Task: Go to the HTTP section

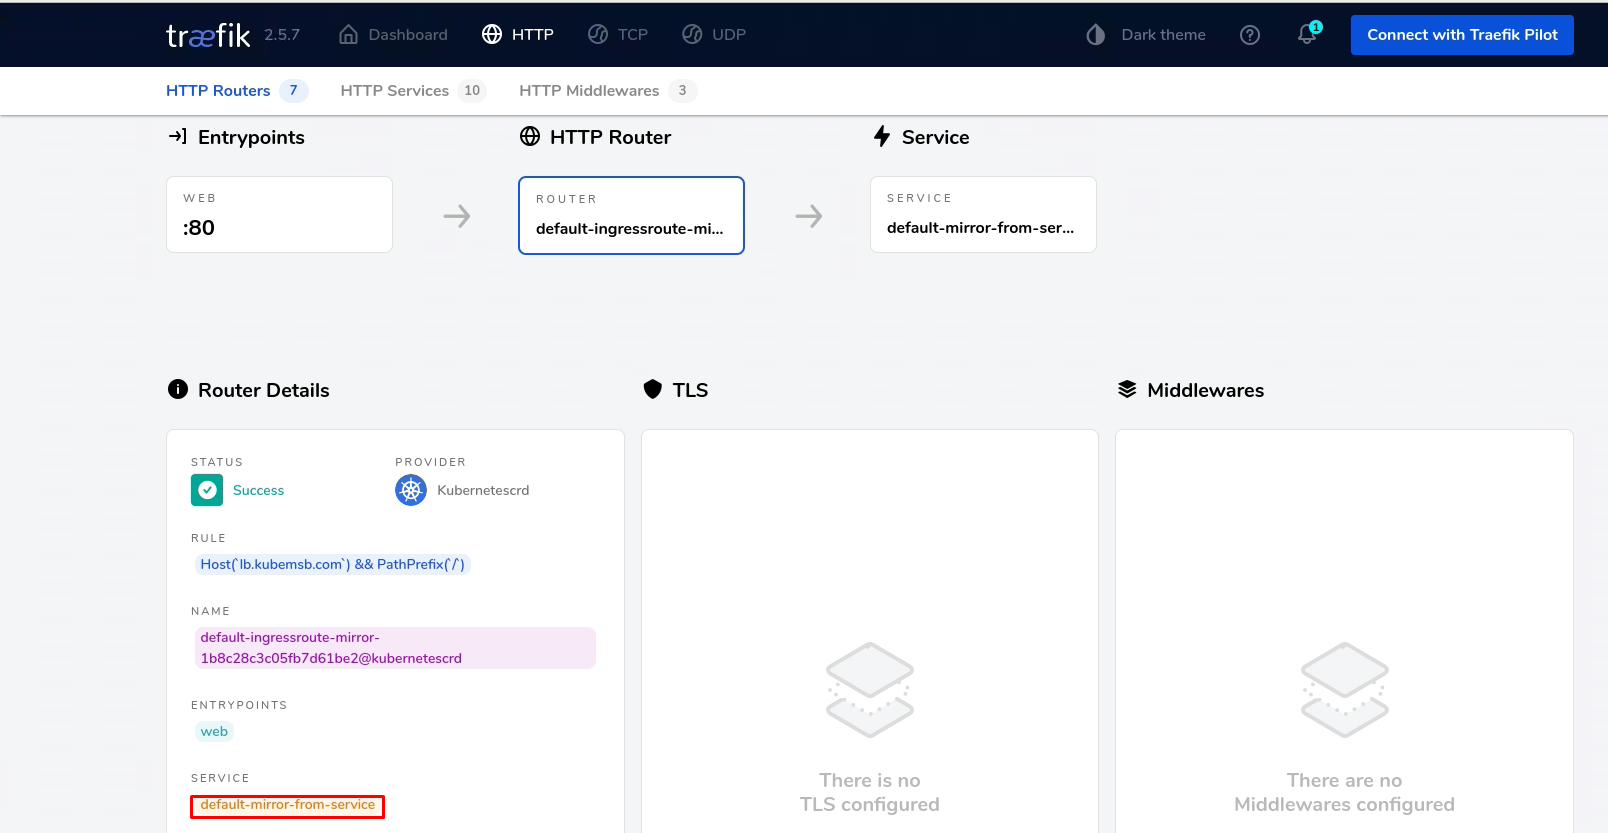Action: click(x=518, y=35)
